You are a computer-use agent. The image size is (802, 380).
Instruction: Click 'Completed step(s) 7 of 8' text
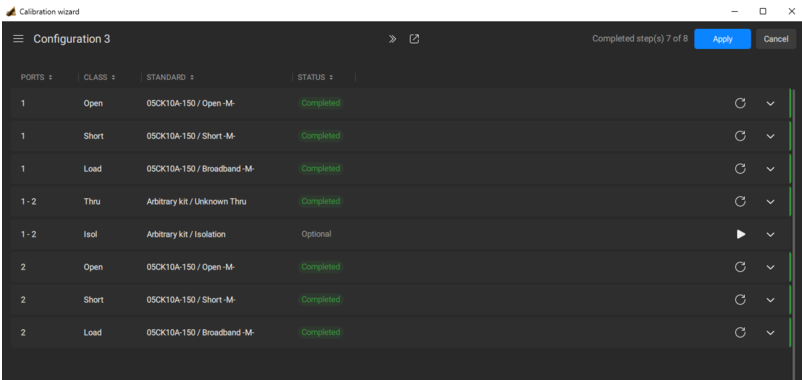639,38
